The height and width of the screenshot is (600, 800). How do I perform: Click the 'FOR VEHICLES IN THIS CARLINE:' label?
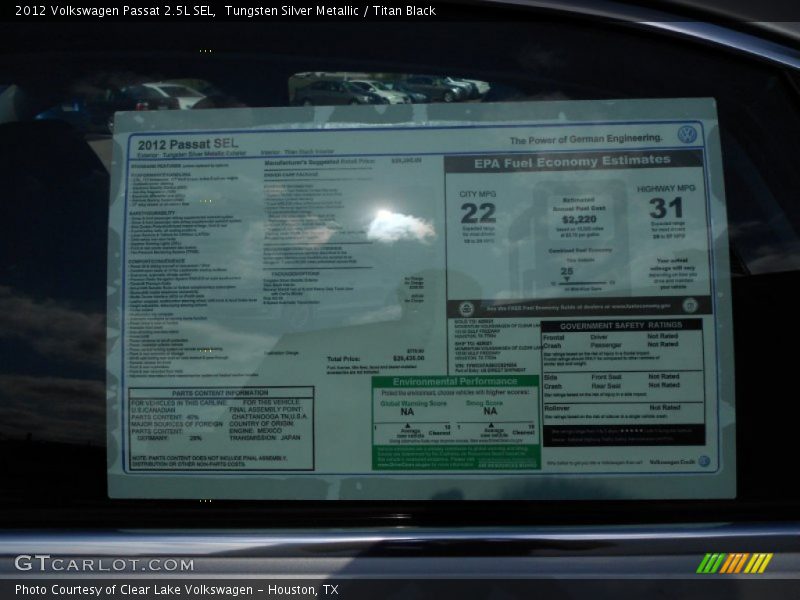click(179, 403)
